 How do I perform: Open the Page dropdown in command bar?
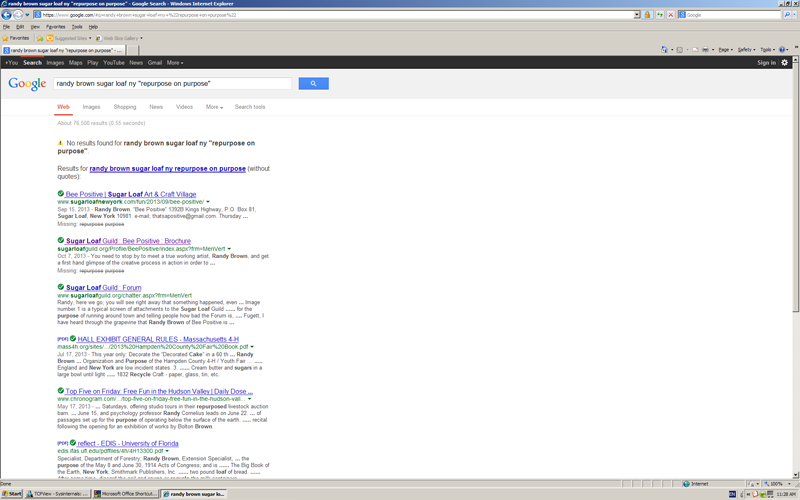[726, 49]
